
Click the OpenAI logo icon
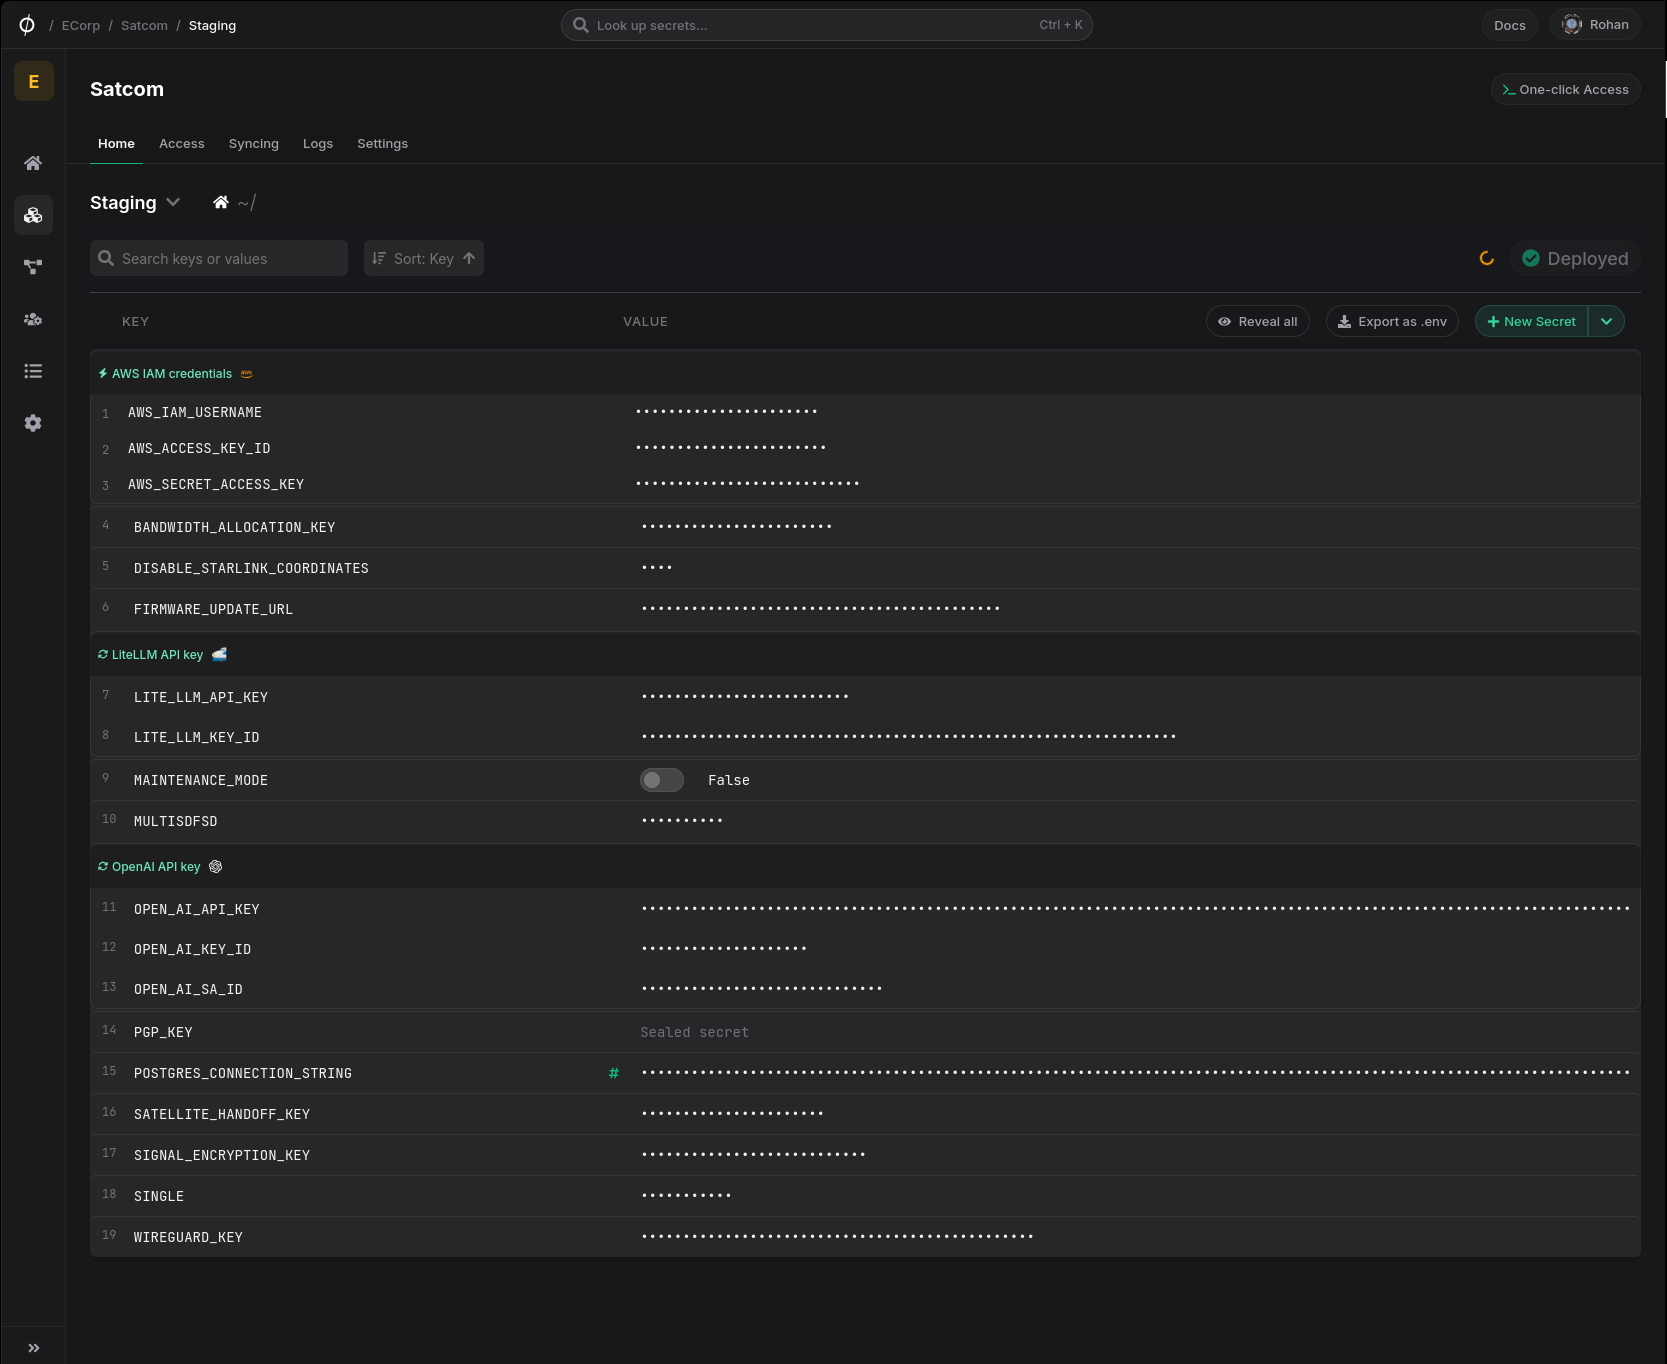coord(215,867)
